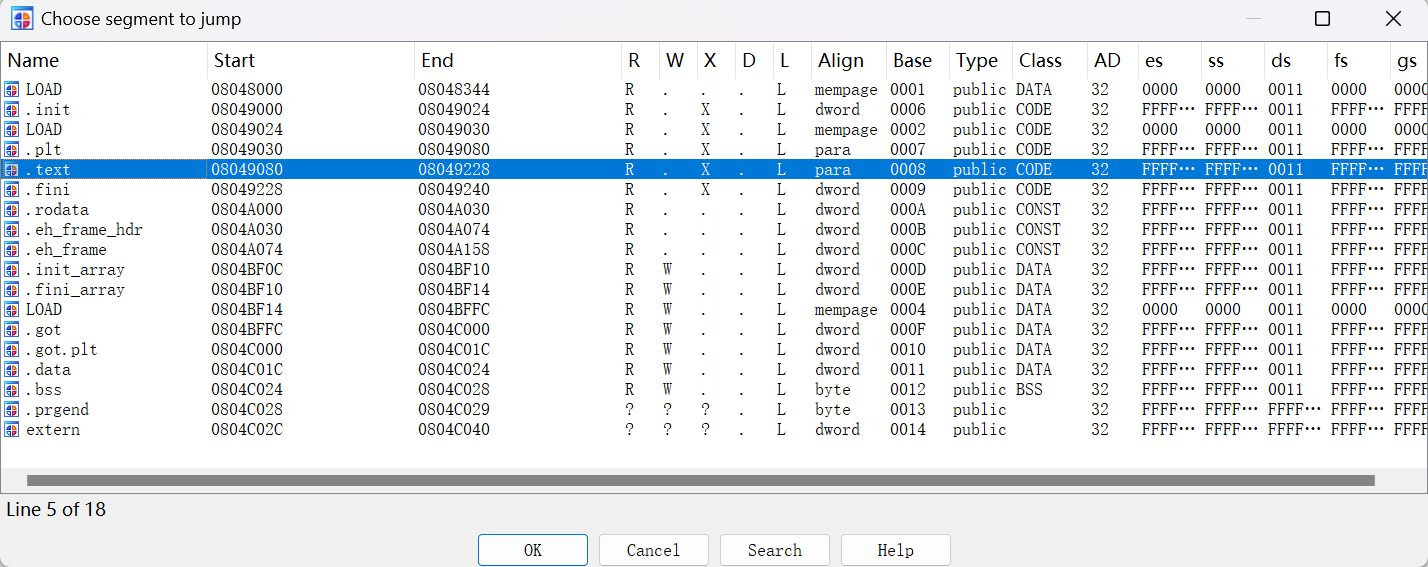Click the horizontal scrollbar under the list
Viewport: 1428px width, 567px height.
point(700,481)
